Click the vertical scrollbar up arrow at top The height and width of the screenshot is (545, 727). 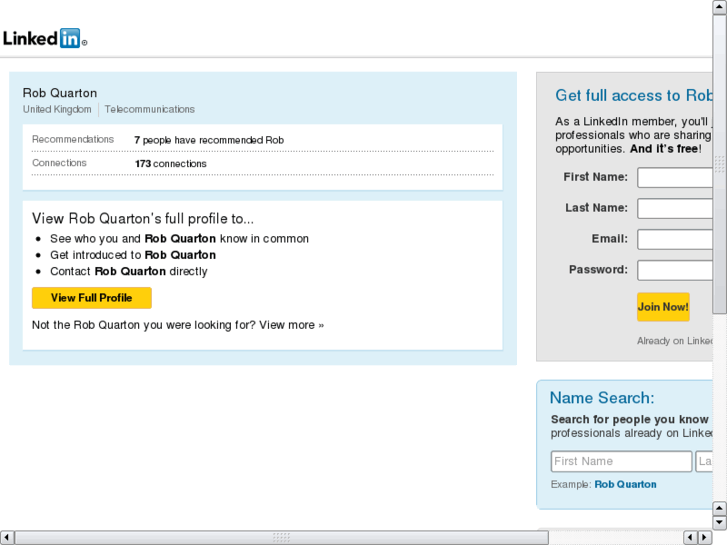tap(720, 7)
